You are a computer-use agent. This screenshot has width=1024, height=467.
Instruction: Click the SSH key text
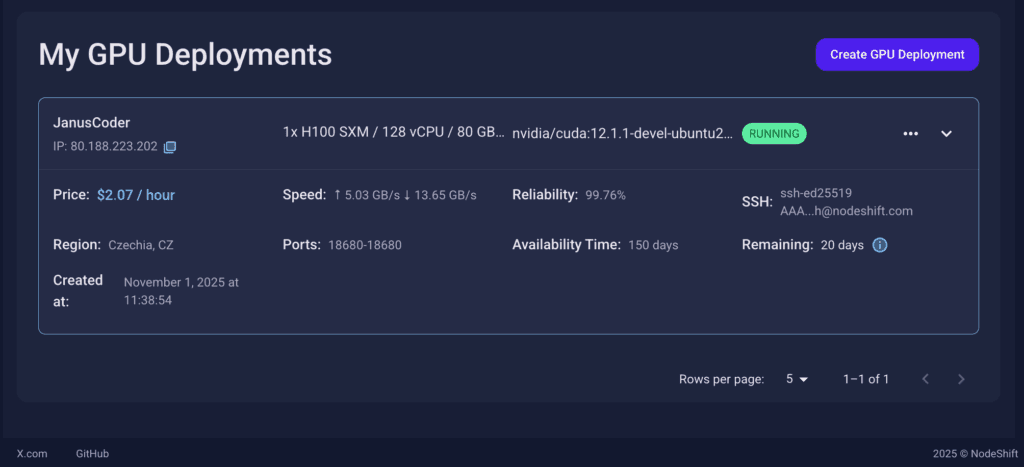pyautogui.click(x=846, y=202)
